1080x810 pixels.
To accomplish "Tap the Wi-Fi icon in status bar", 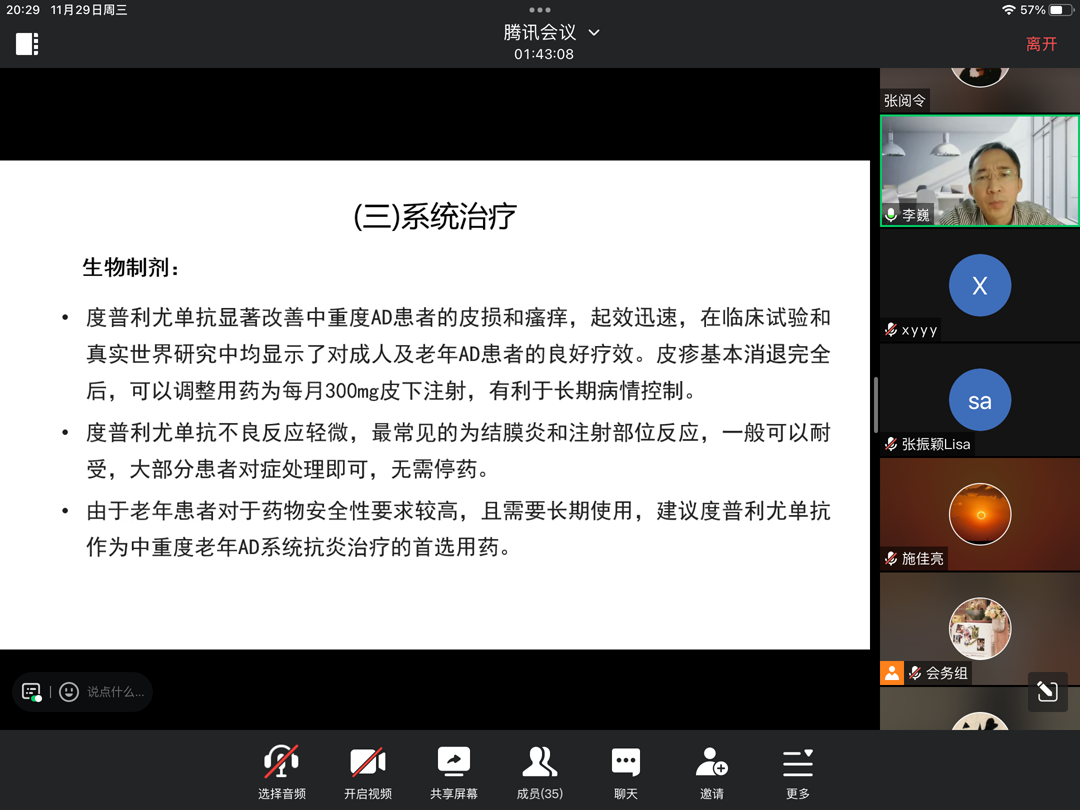I will pos(1008,10).
